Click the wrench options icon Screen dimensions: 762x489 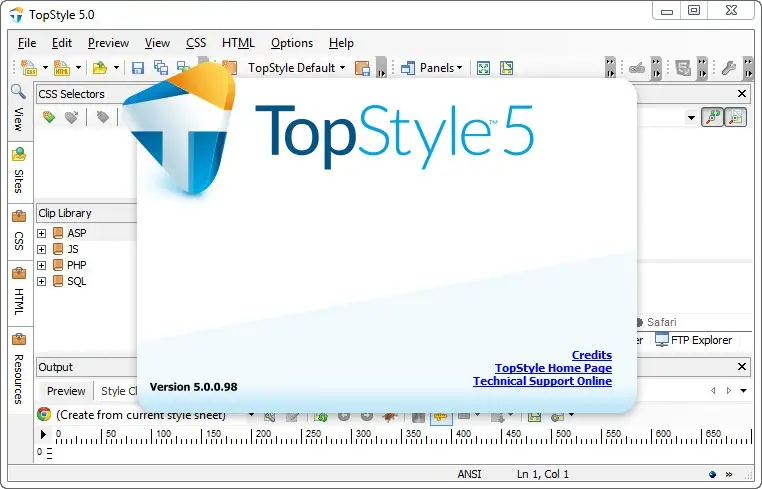click(x=728, y=68)
